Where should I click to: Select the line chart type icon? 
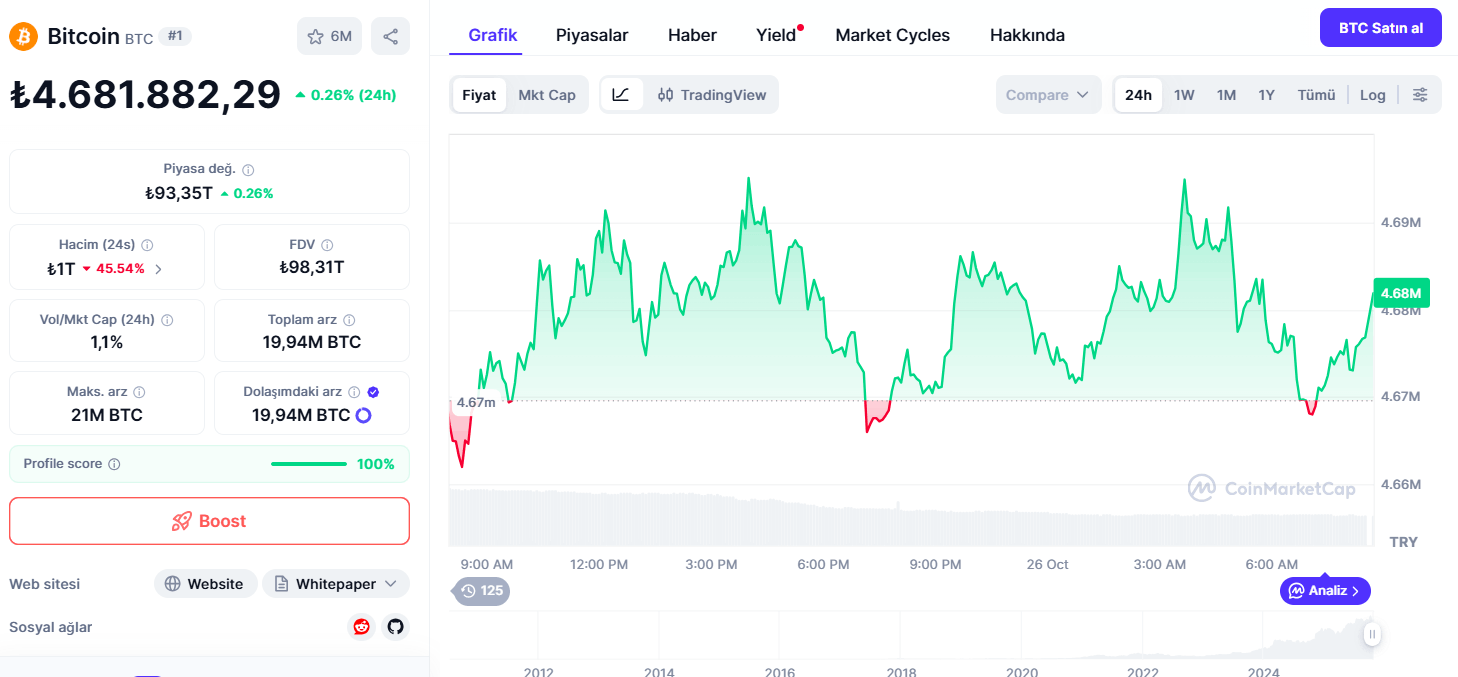coord(621,95)
